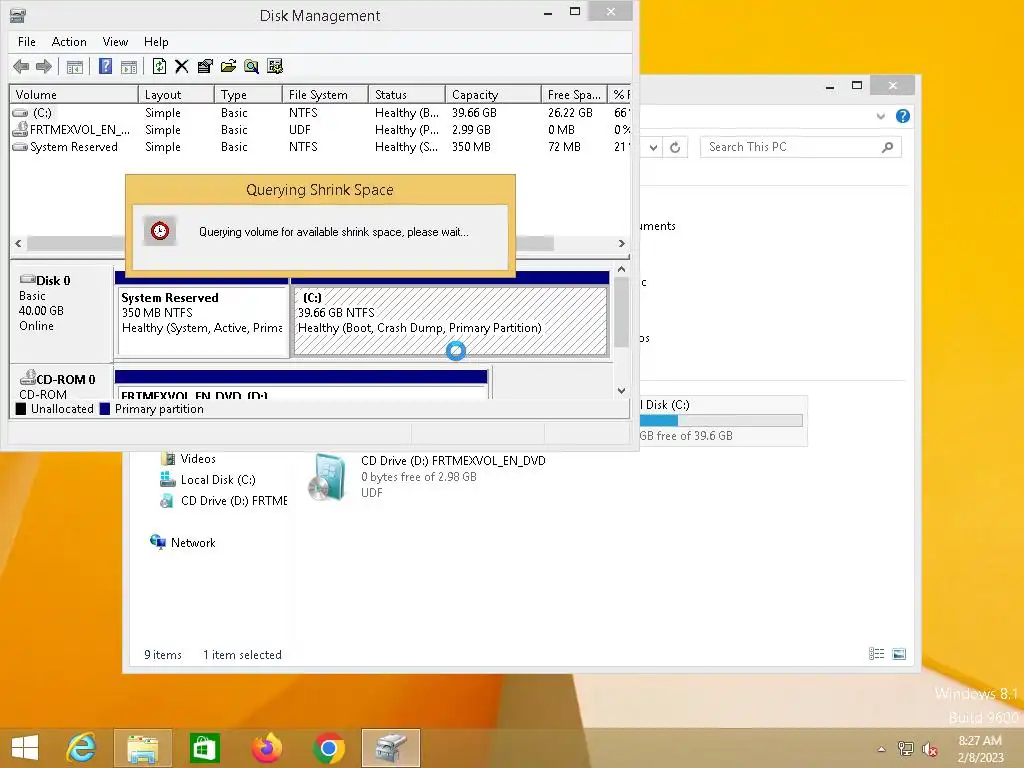Open Help via the blue question mark icon
This screenshot has height=768, width=1024.
coord(105,66)
